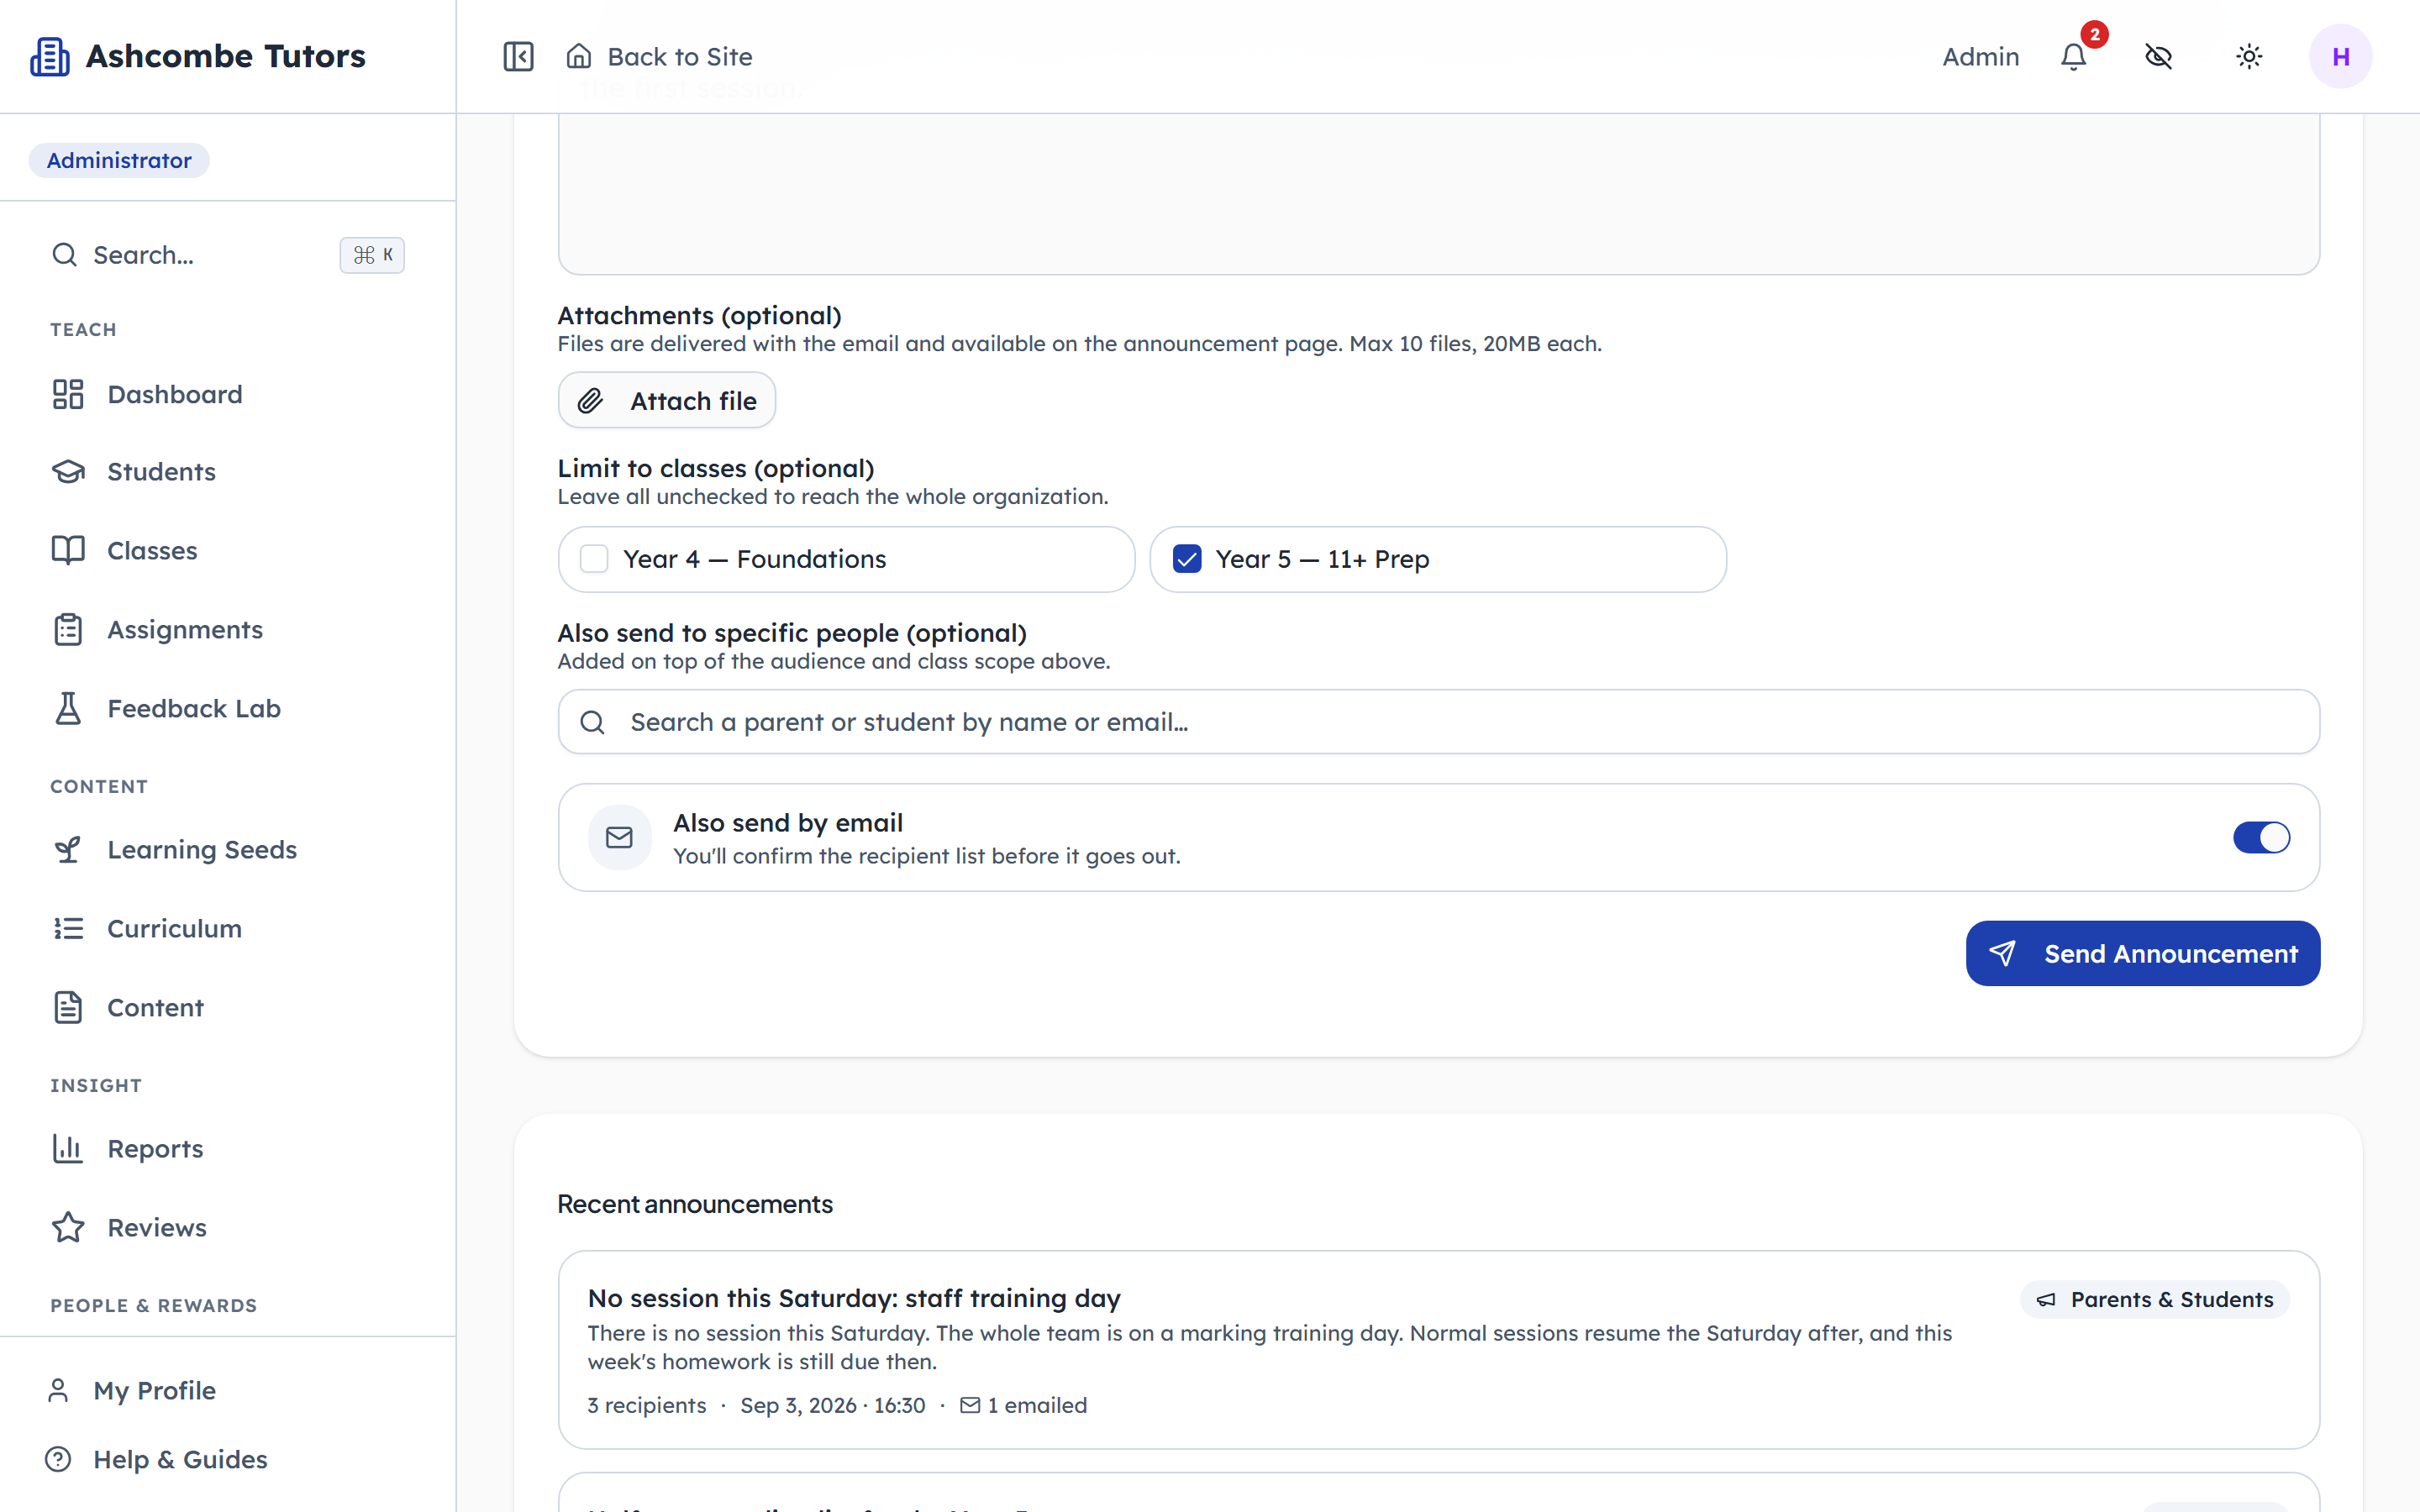2420x1512 pixels.
Task: Click the Reviews star icon
Action: pyautogui.click(x=68, y=1227)
